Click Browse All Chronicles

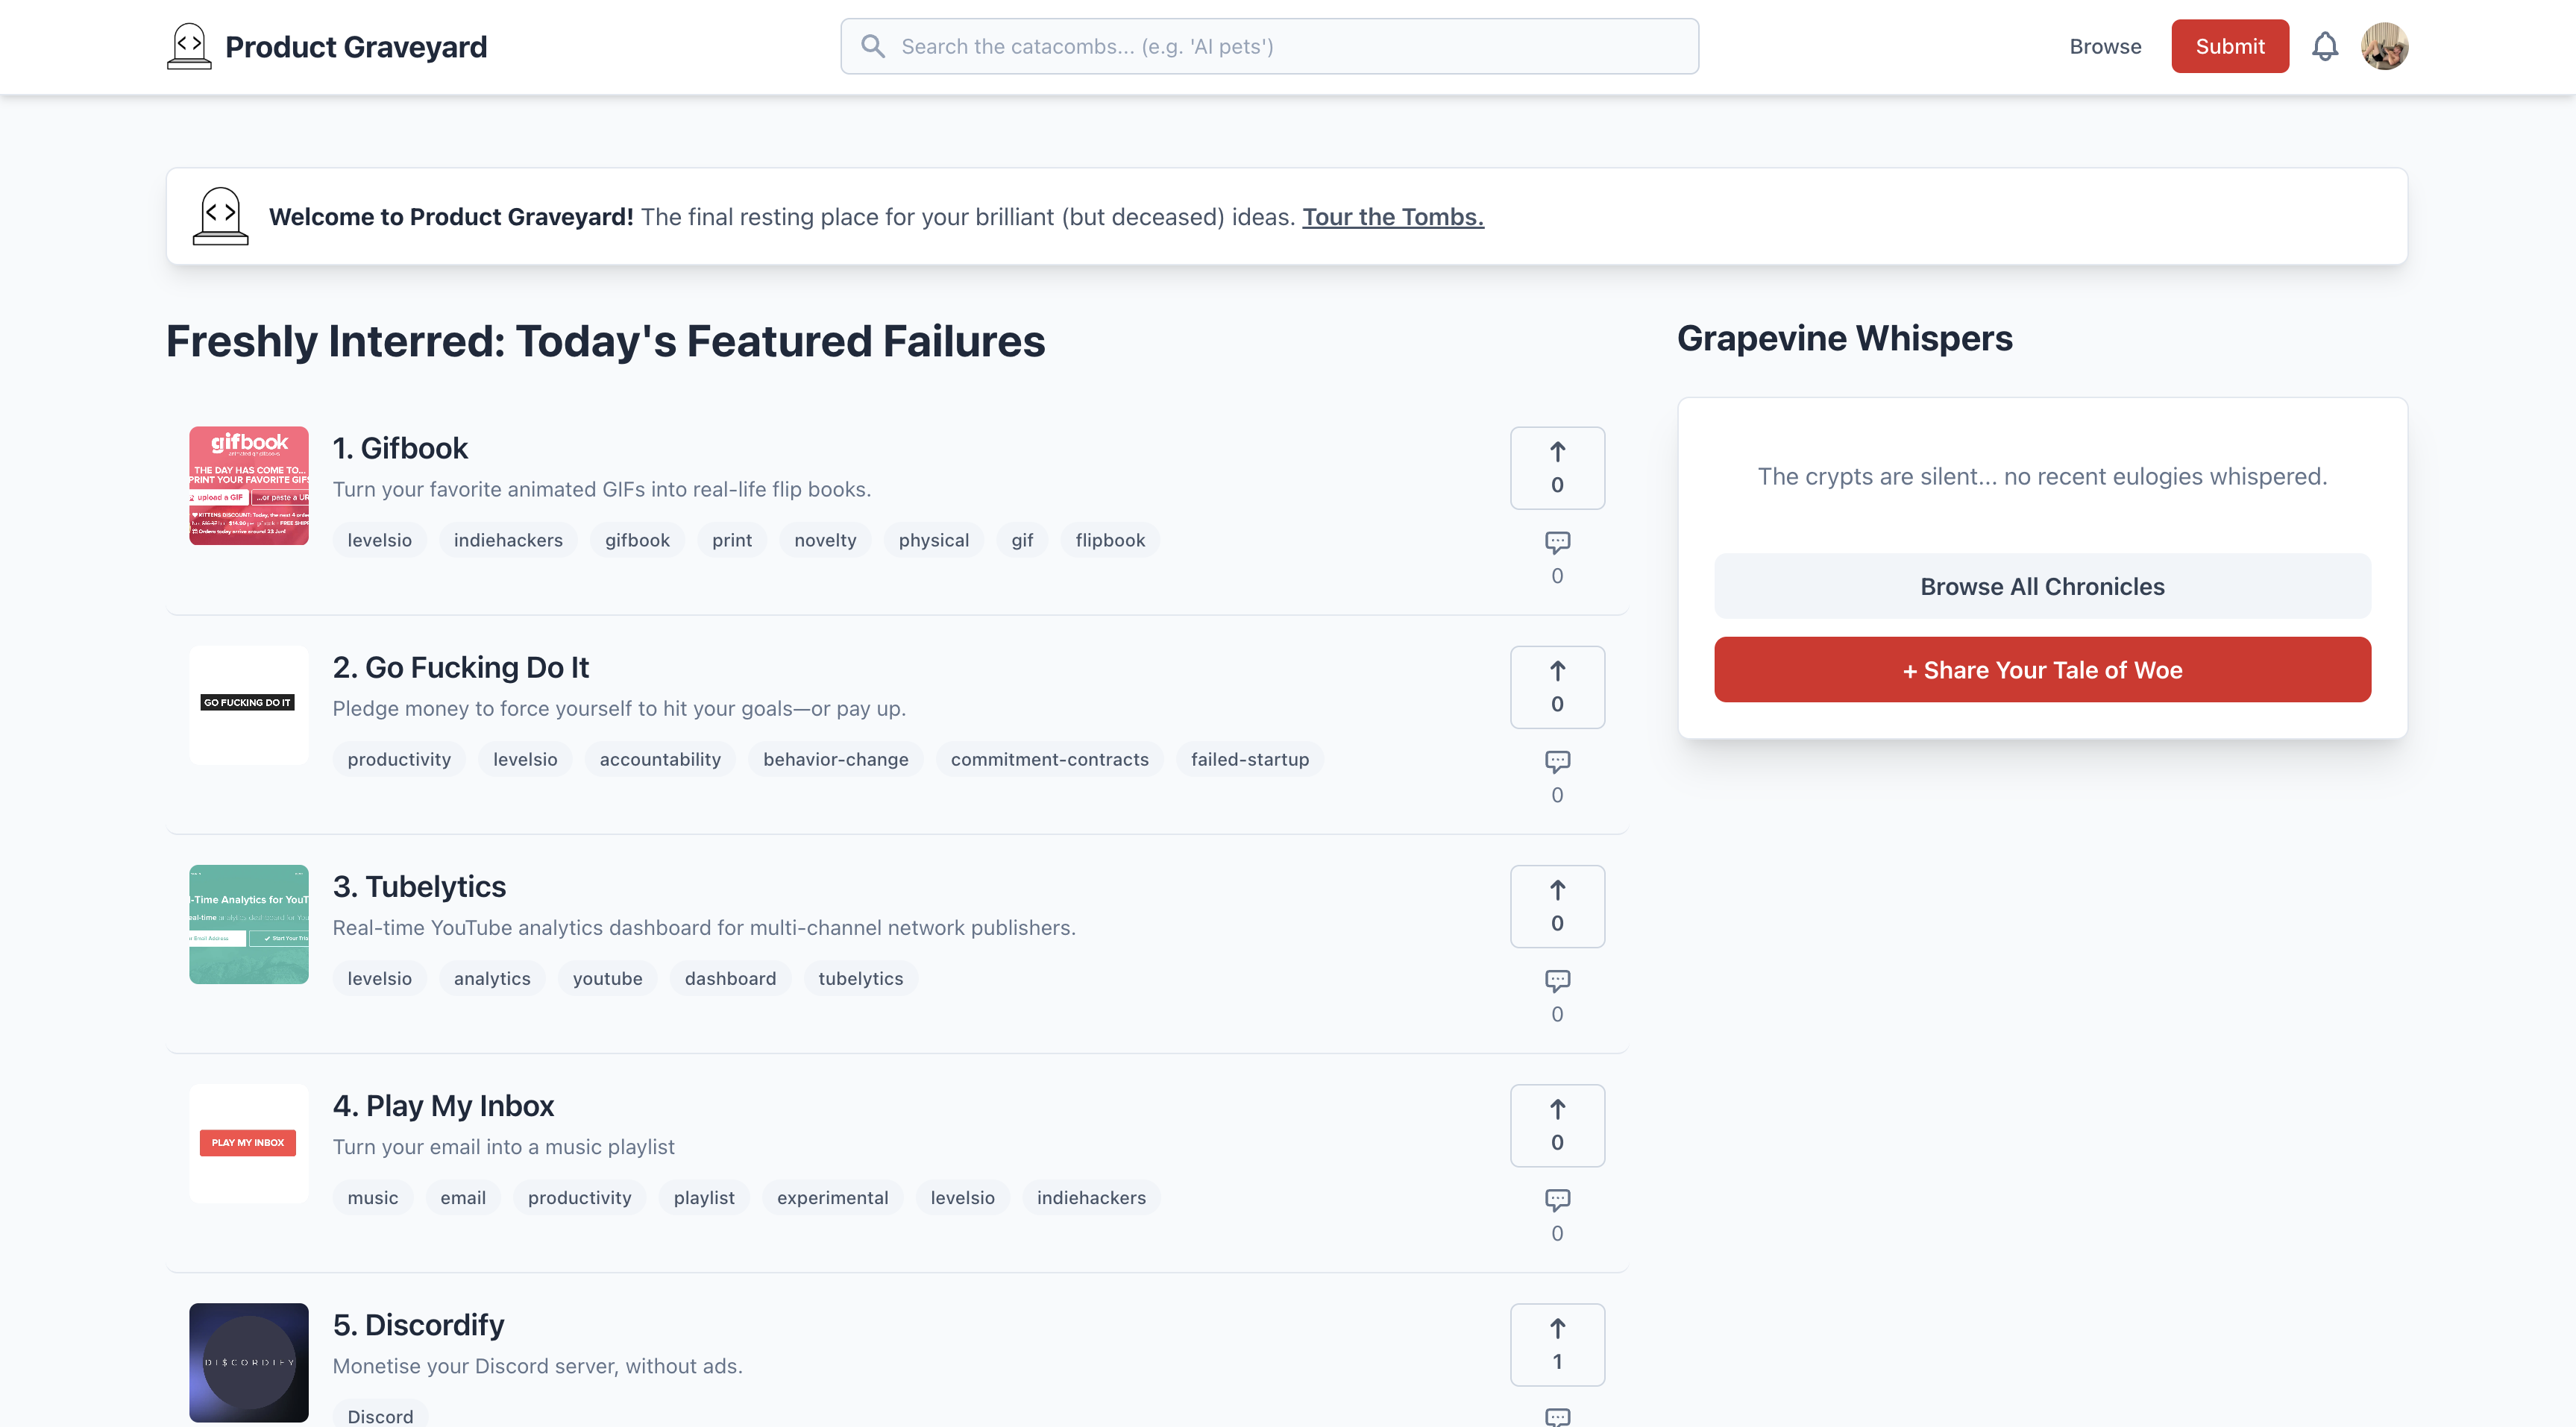pos(2042,586)
